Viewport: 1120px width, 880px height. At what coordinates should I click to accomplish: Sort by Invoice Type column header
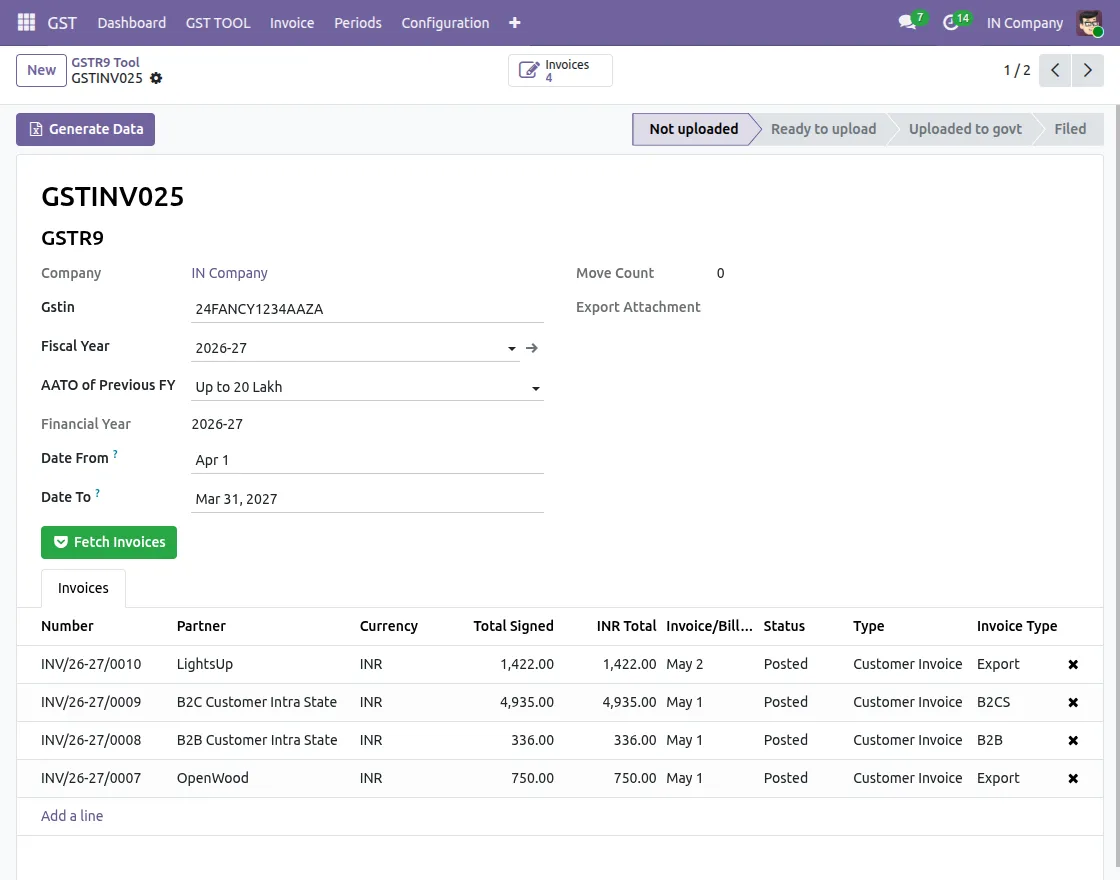(x=1017, y=626)
